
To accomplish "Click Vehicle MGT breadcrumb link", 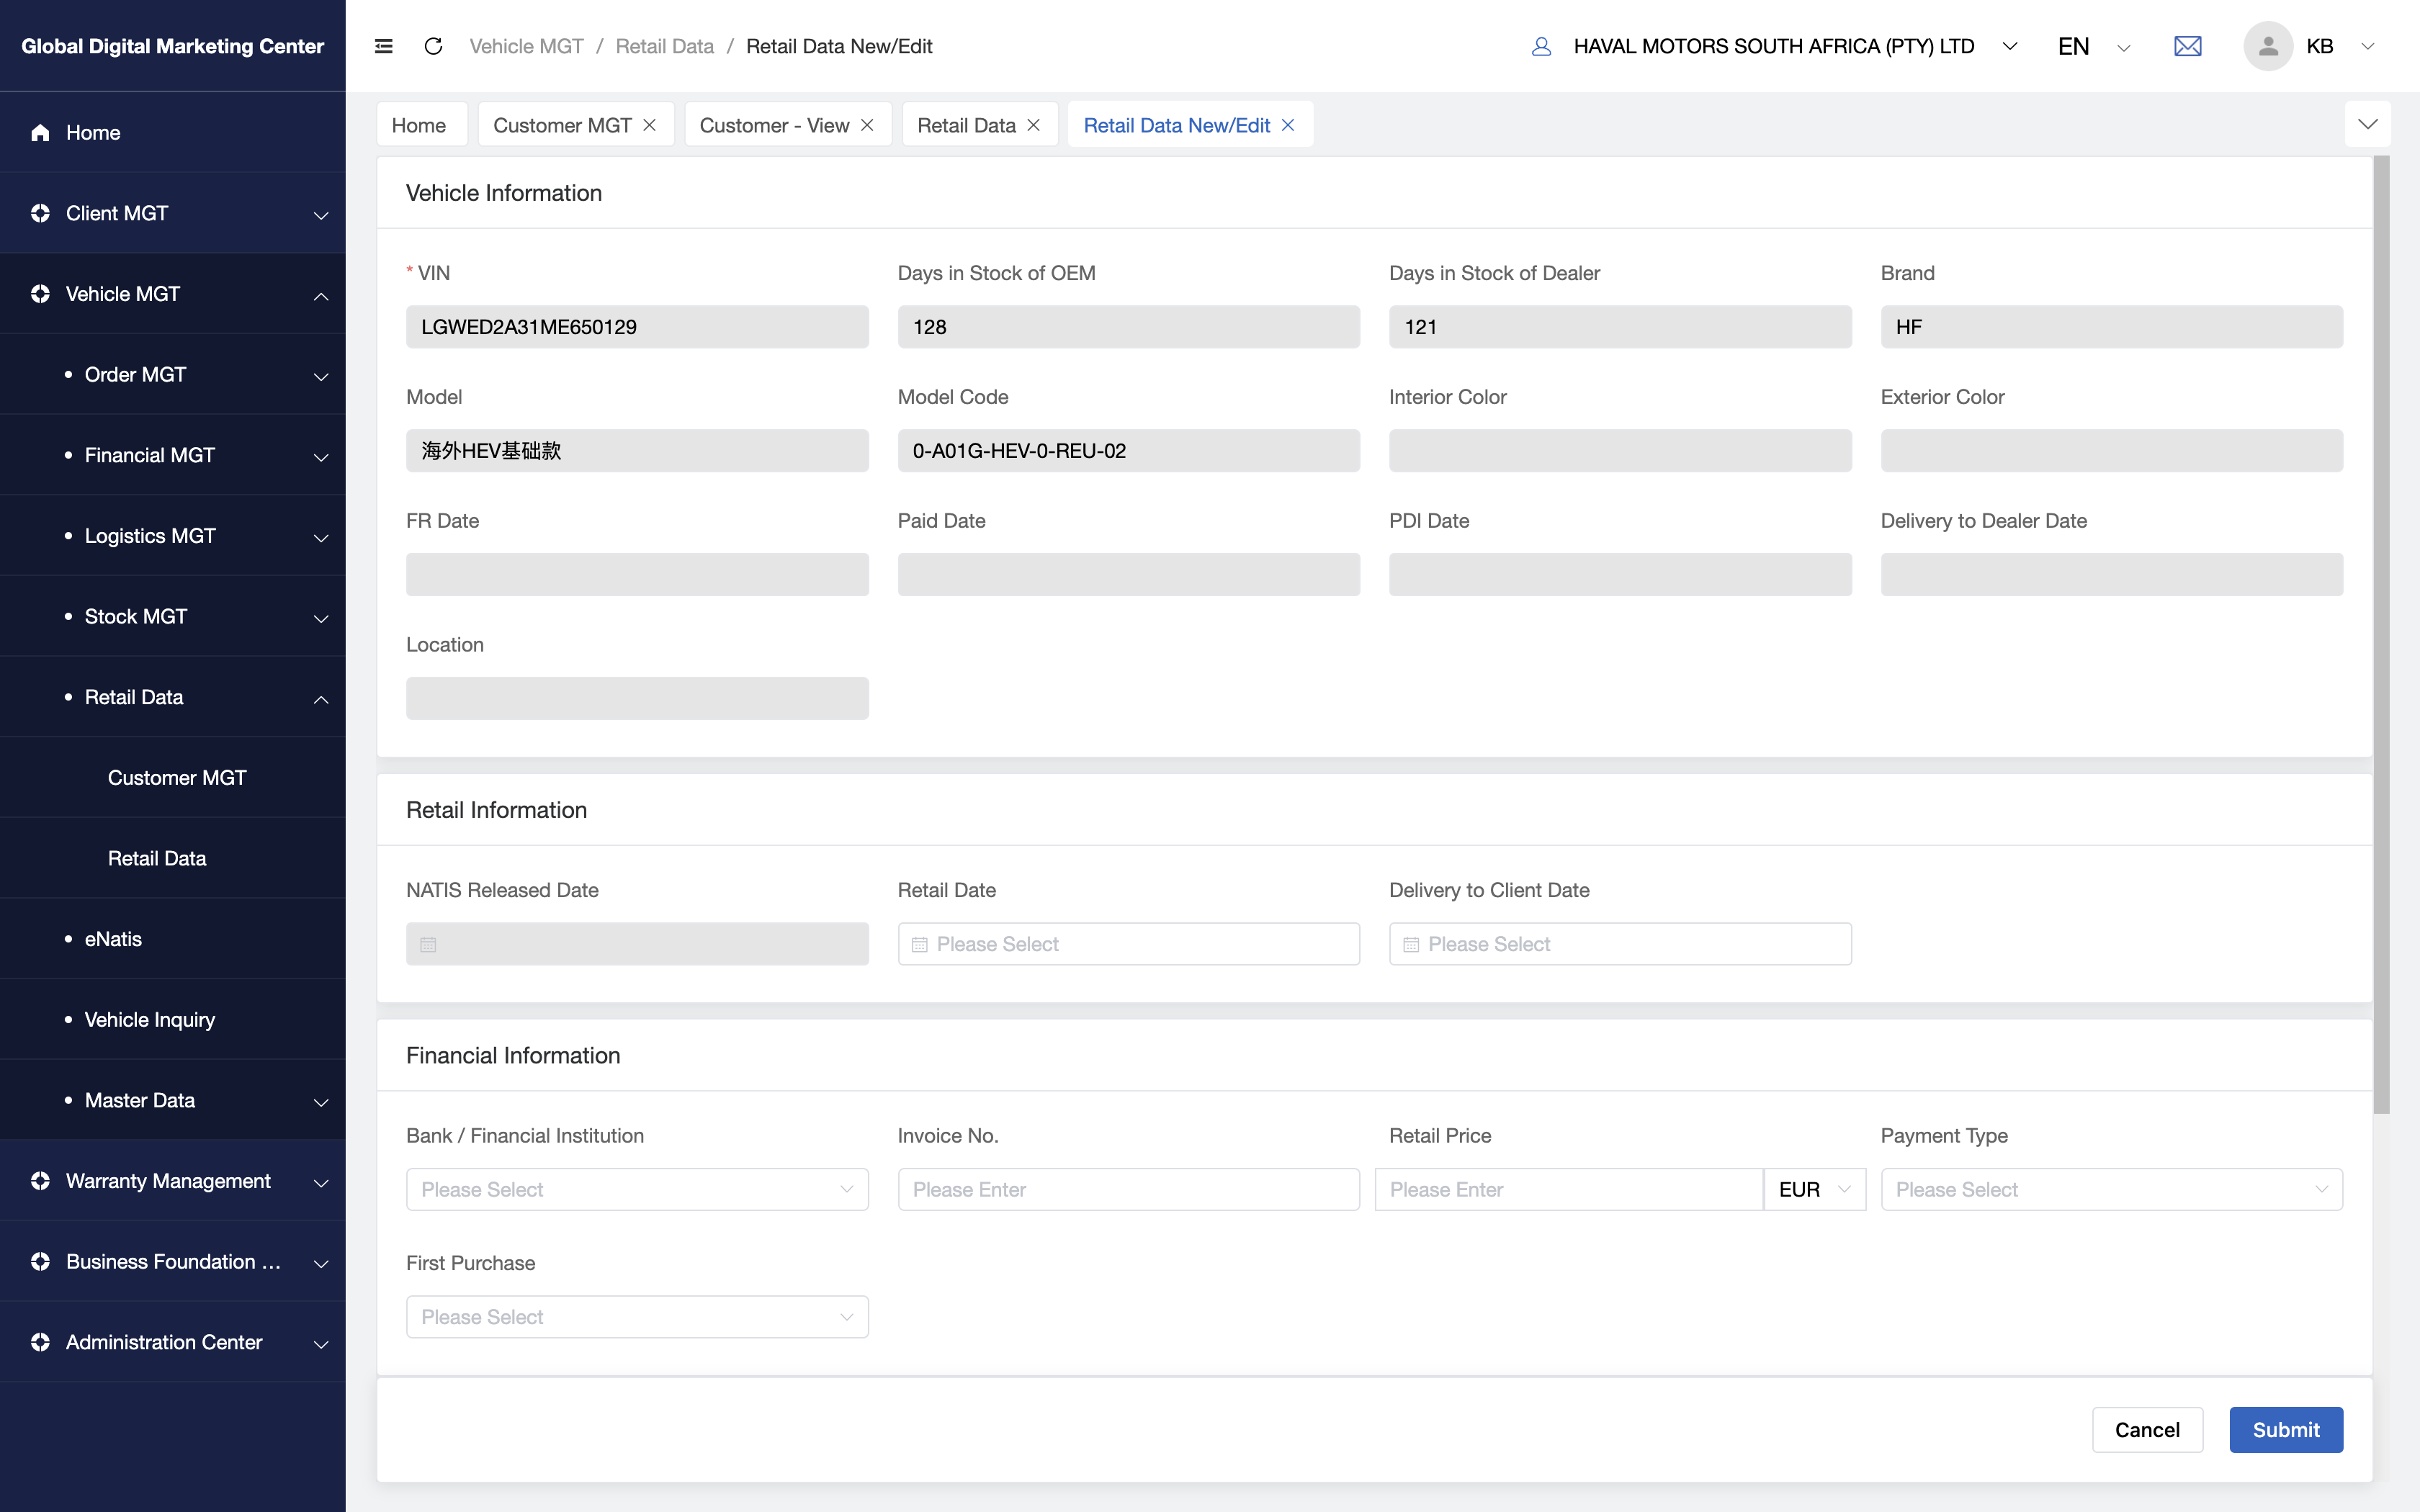I will (x=526, y=46).
